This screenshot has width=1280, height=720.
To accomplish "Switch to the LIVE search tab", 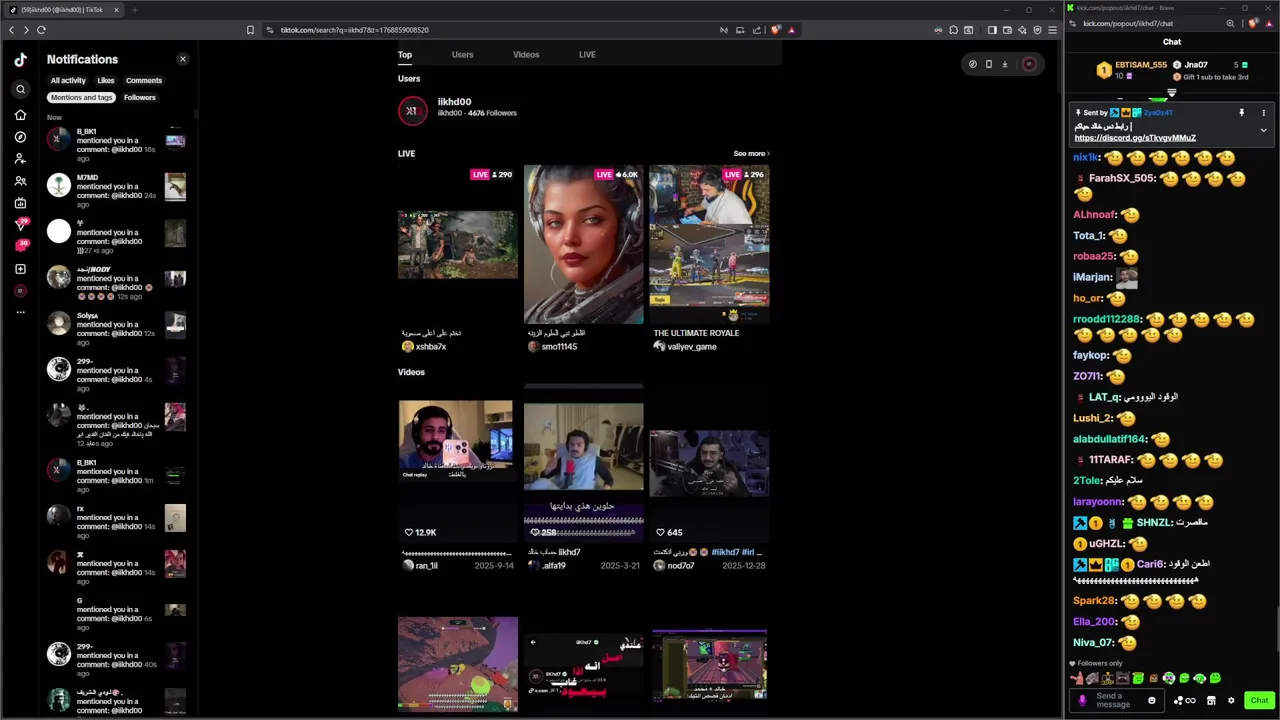I will coord(587,55).
